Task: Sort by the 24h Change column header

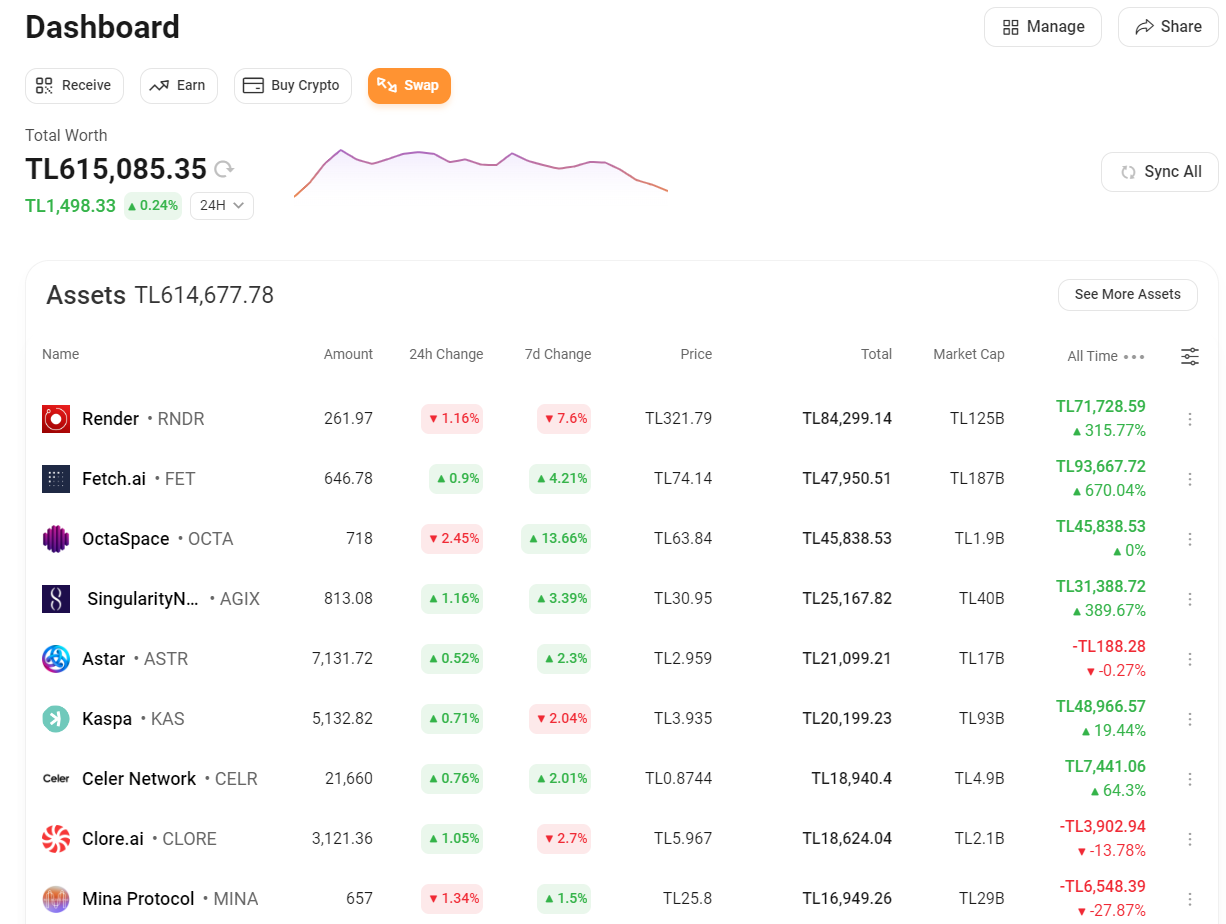Action: [446, 354]
